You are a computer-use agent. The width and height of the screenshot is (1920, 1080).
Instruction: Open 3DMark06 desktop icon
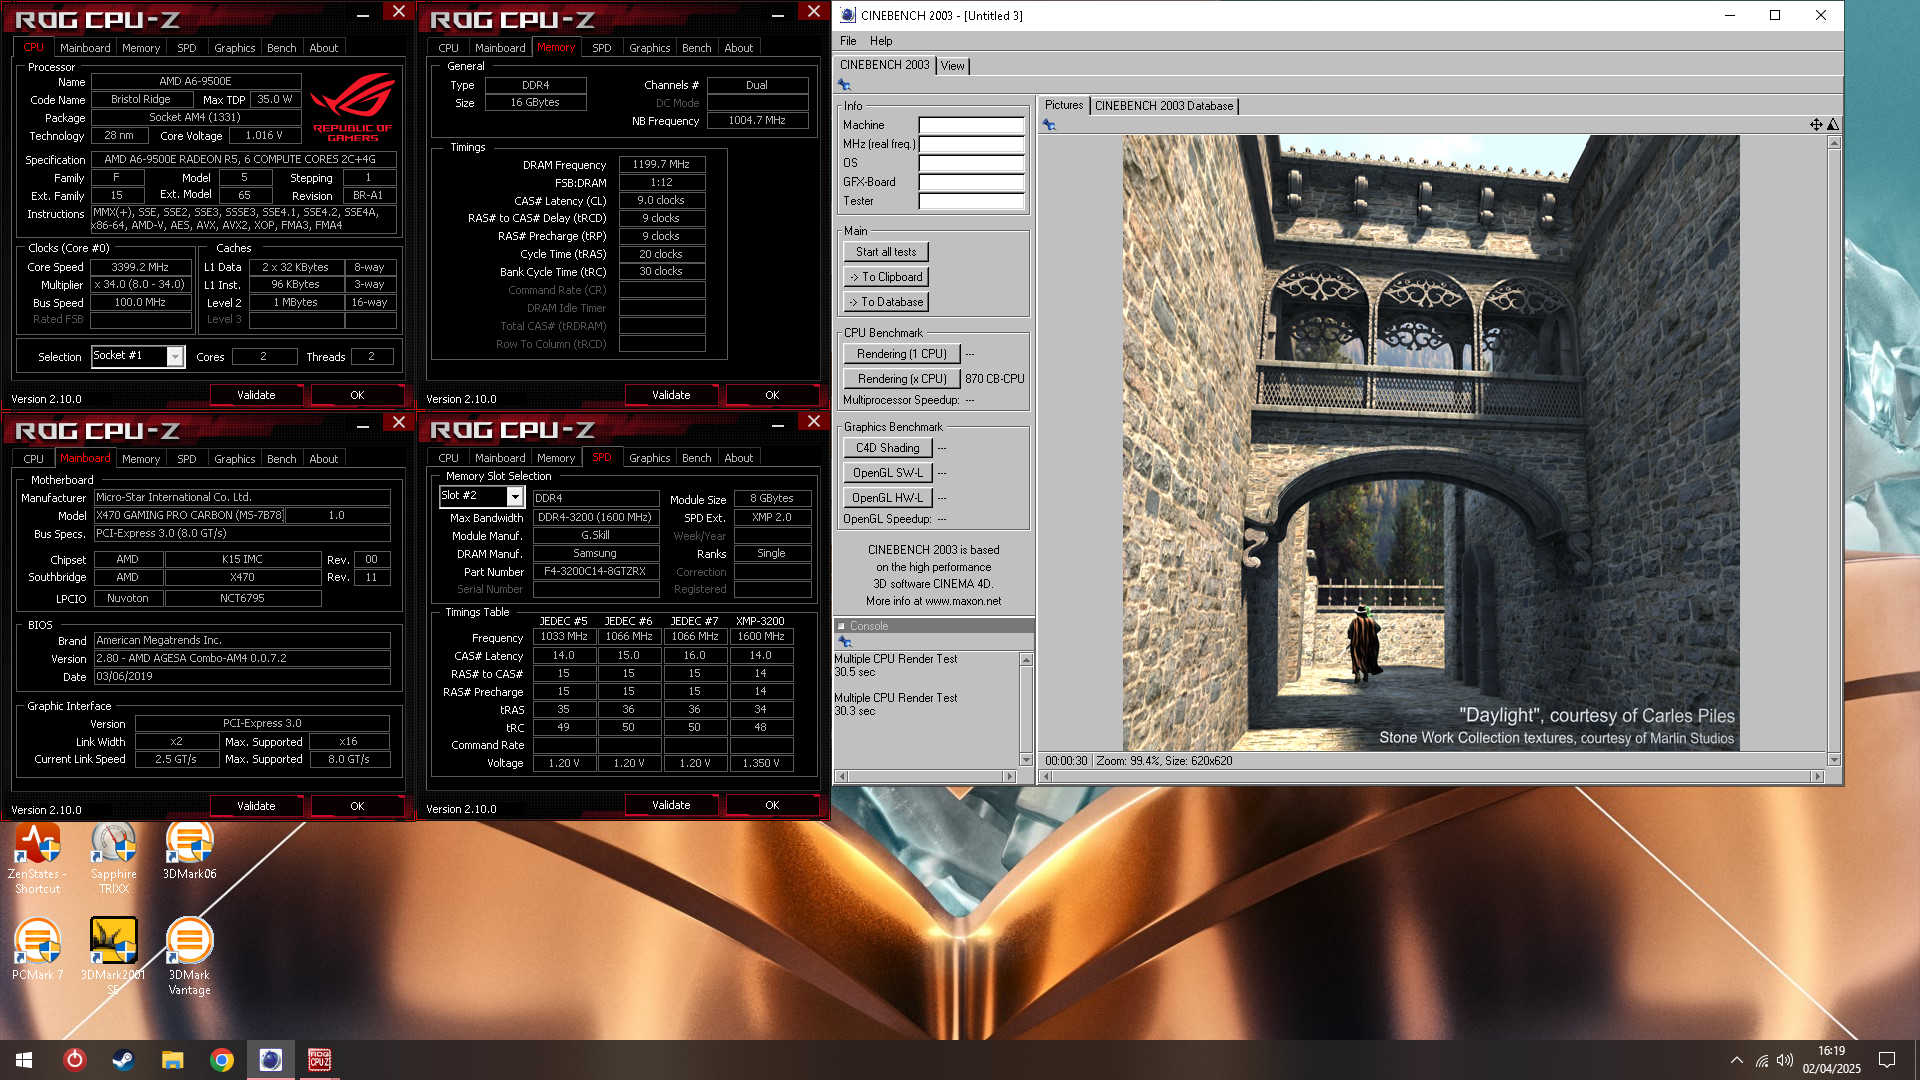tap(189, 851)
